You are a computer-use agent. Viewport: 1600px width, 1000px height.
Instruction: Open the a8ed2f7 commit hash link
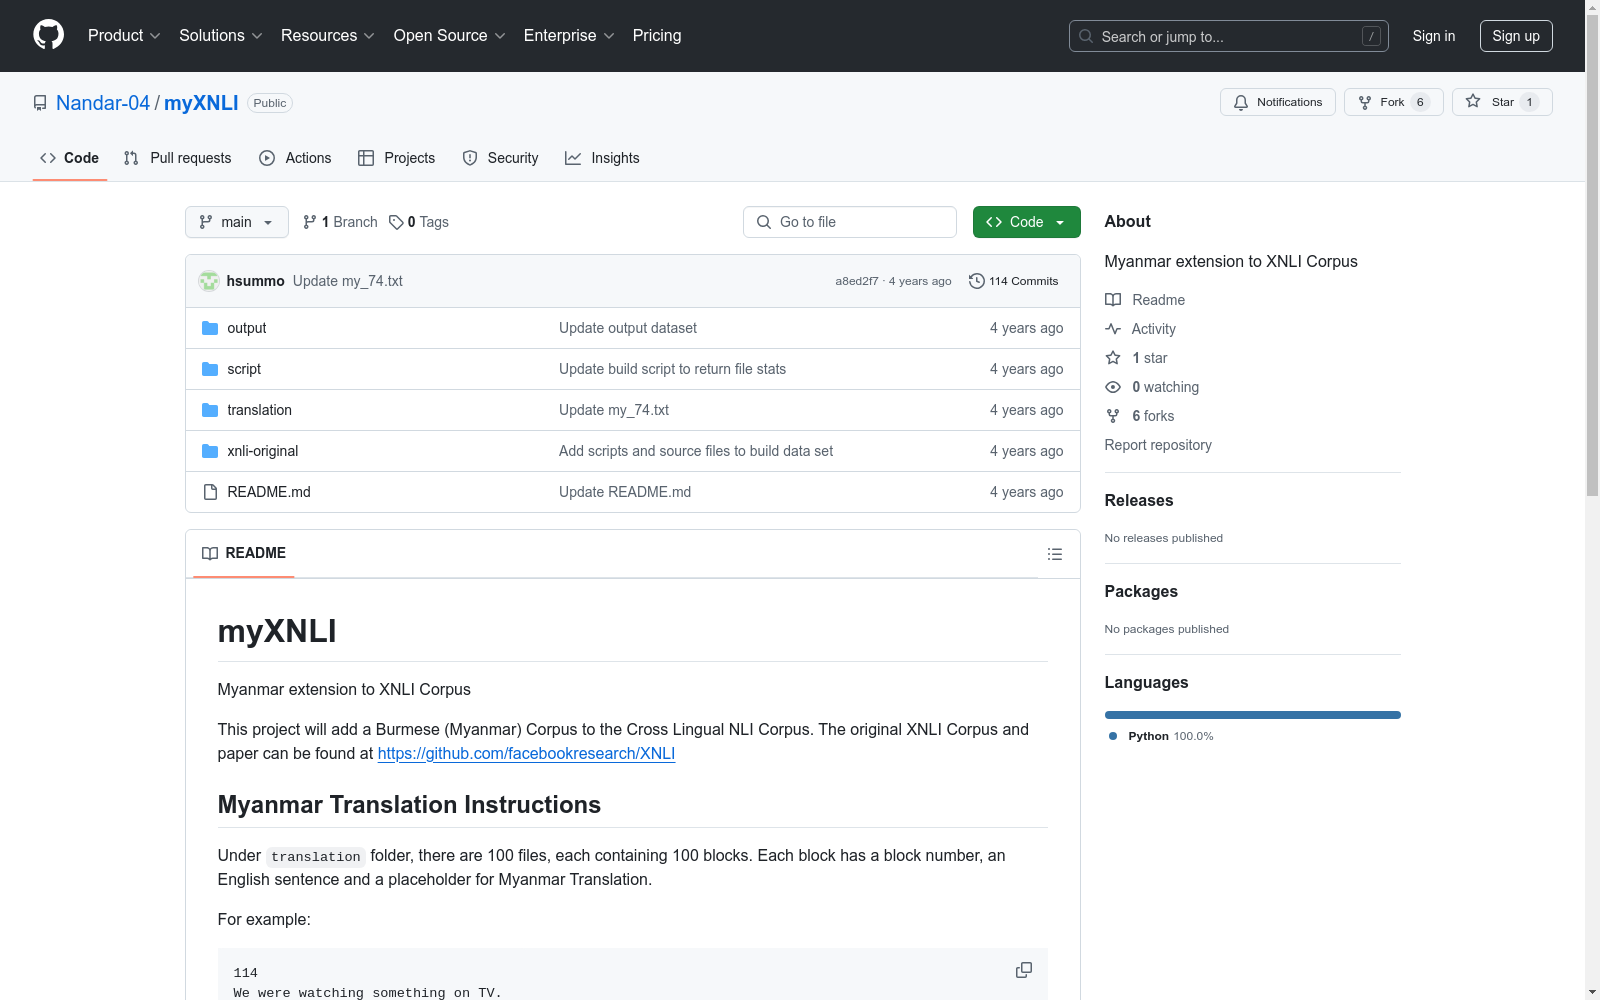click(x=857, y=281)
